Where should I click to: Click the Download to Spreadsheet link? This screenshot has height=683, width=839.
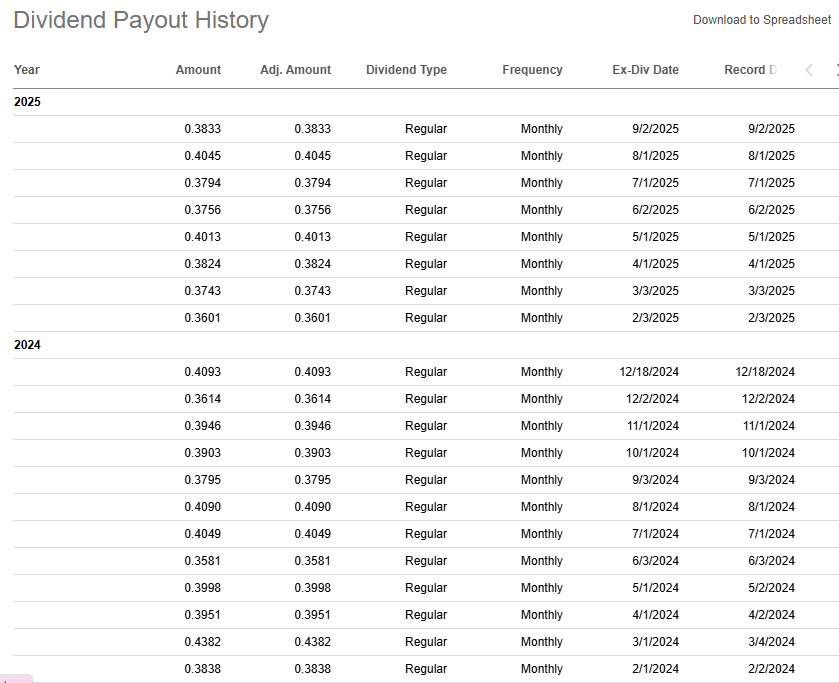(x=761, y=20)
